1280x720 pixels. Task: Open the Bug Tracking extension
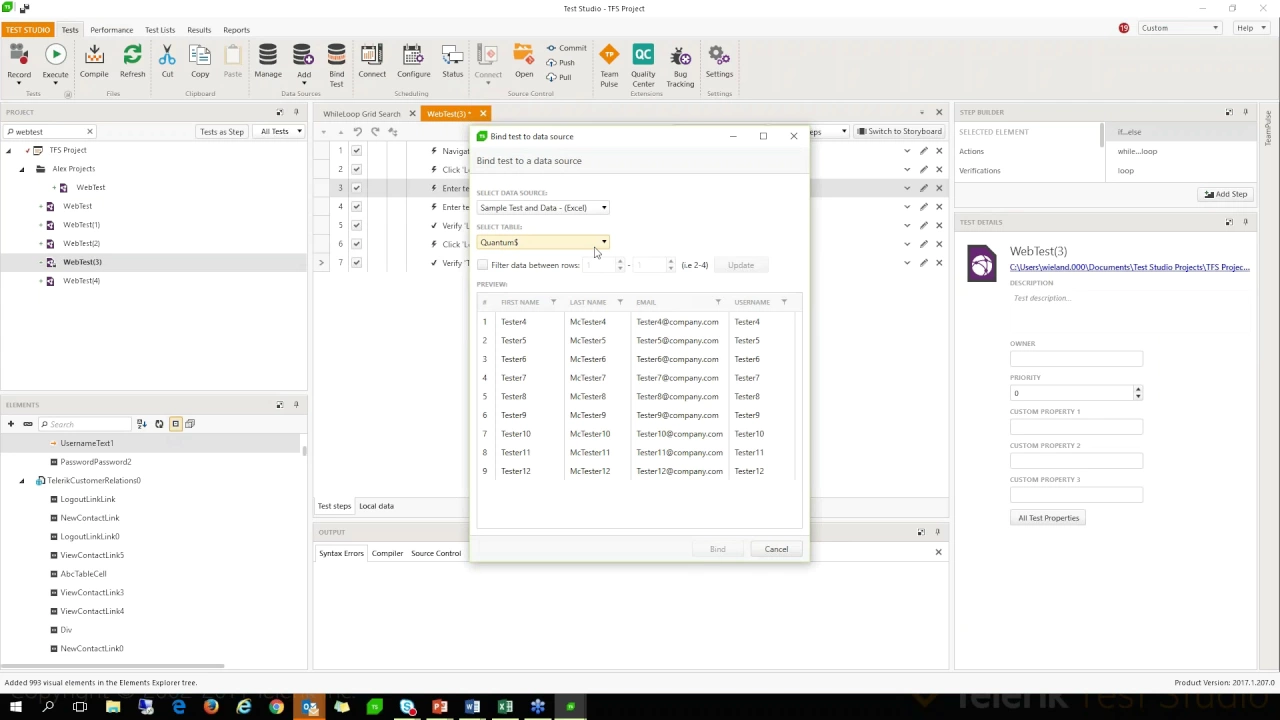coord(680,65)
